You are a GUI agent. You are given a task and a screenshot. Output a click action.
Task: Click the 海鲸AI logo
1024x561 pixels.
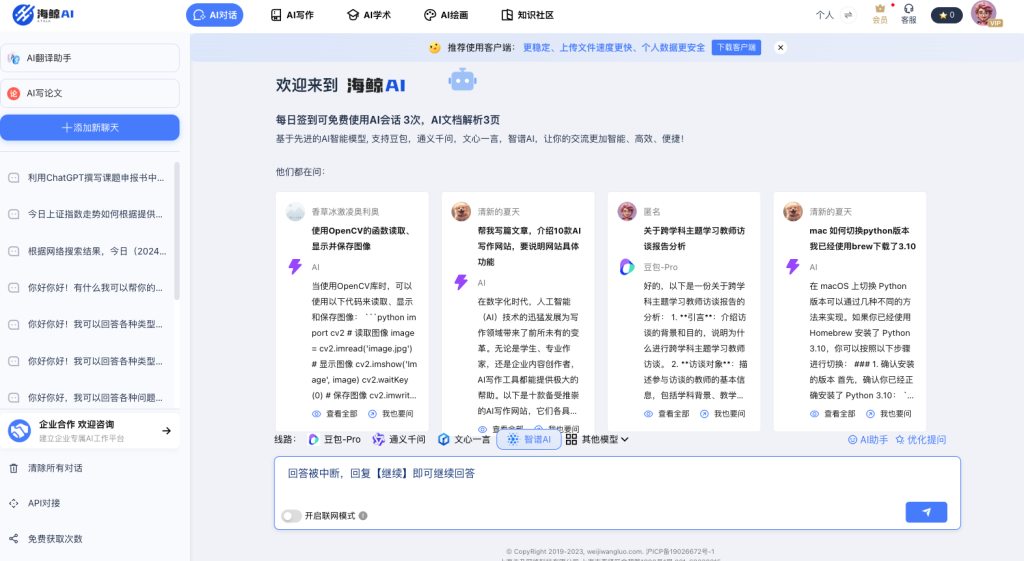[x=43, y=14]
